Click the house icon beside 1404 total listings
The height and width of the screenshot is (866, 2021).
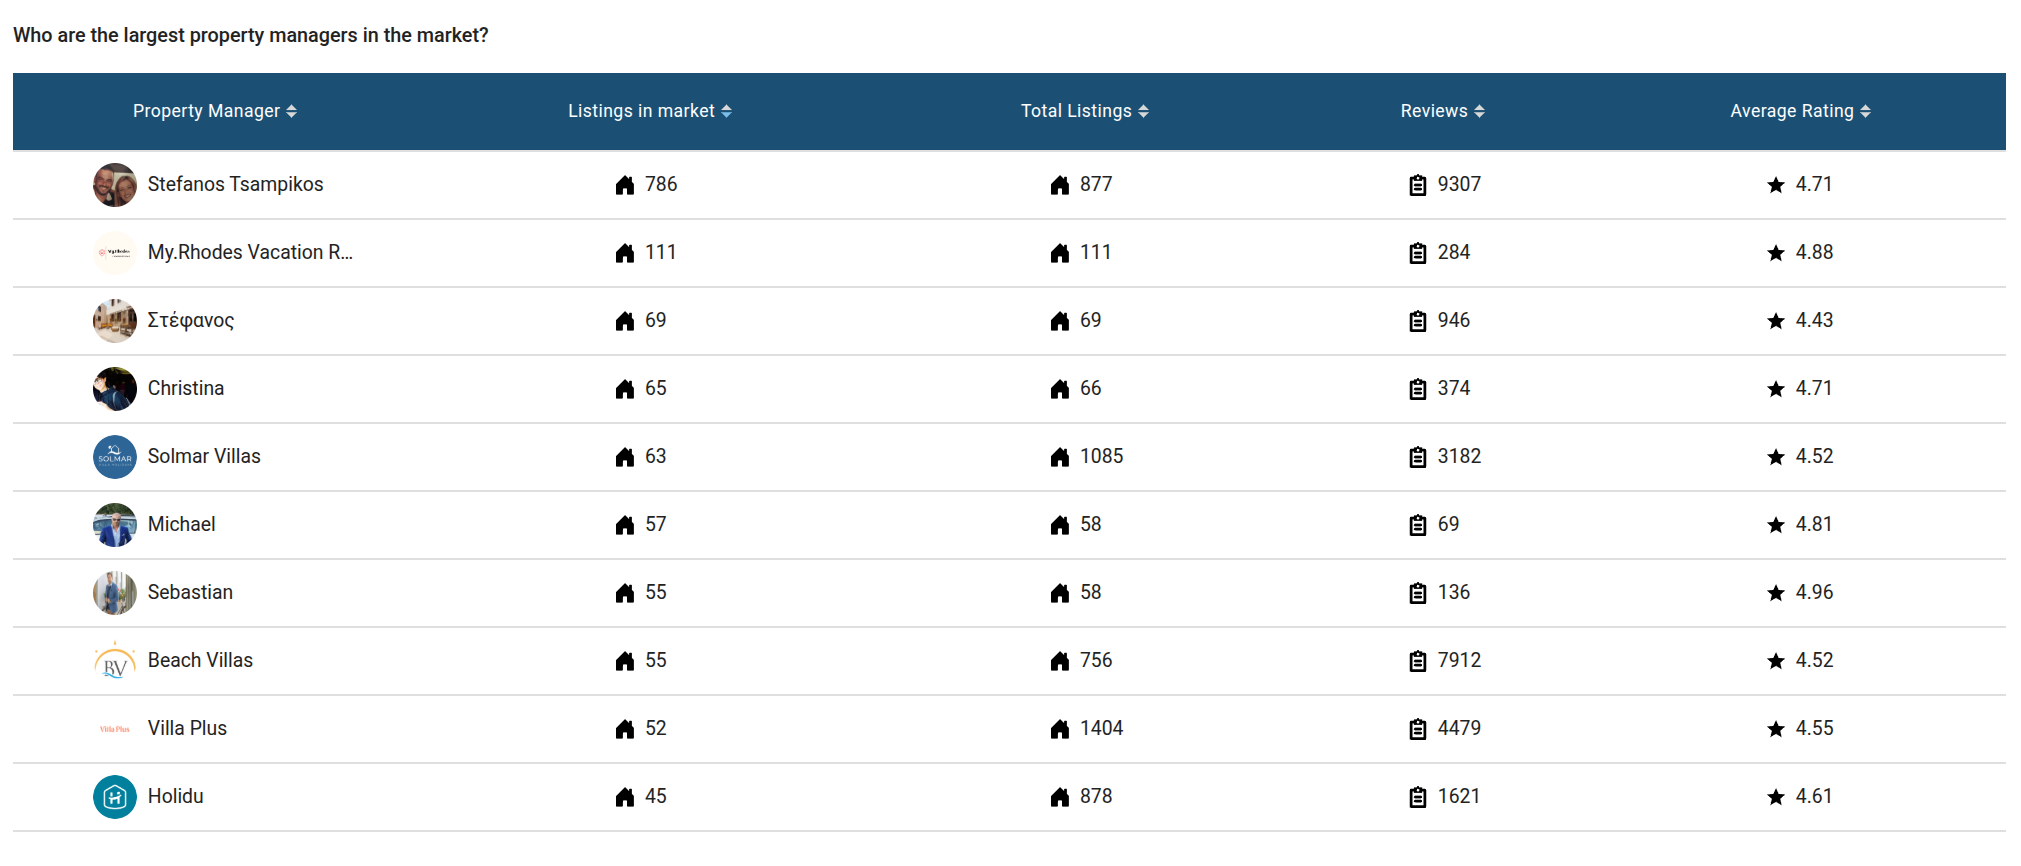1060,729
